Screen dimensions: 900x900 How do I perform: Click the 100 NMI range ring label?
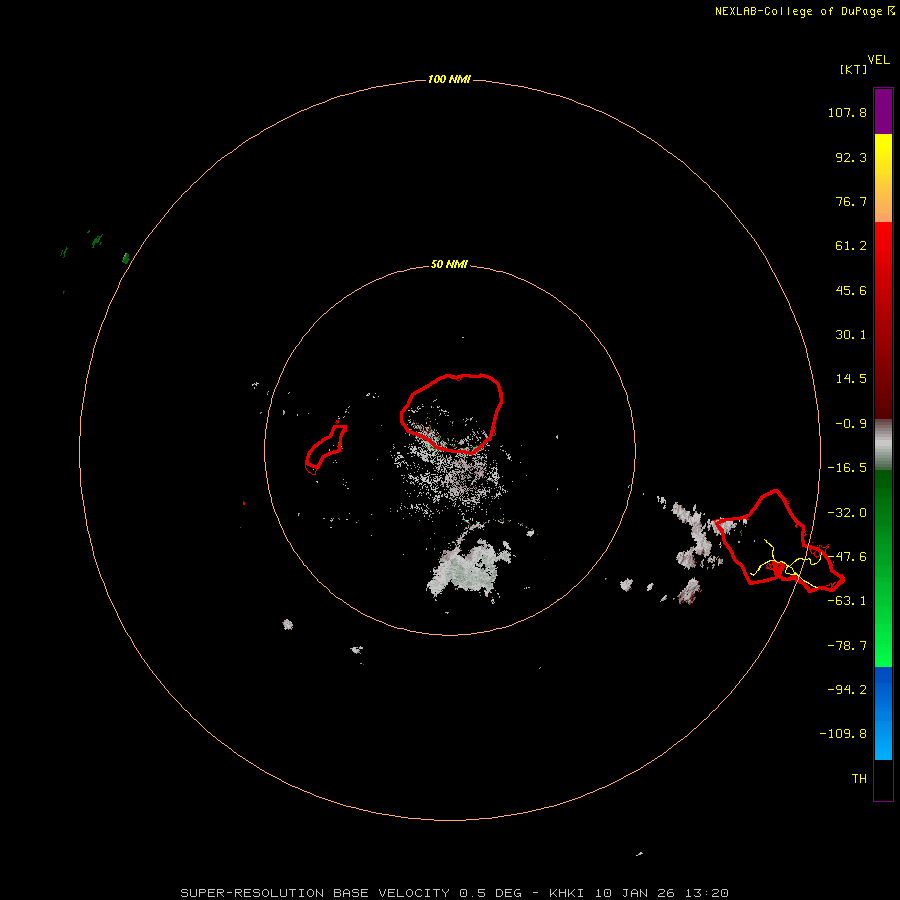click(x=449, y=79)
